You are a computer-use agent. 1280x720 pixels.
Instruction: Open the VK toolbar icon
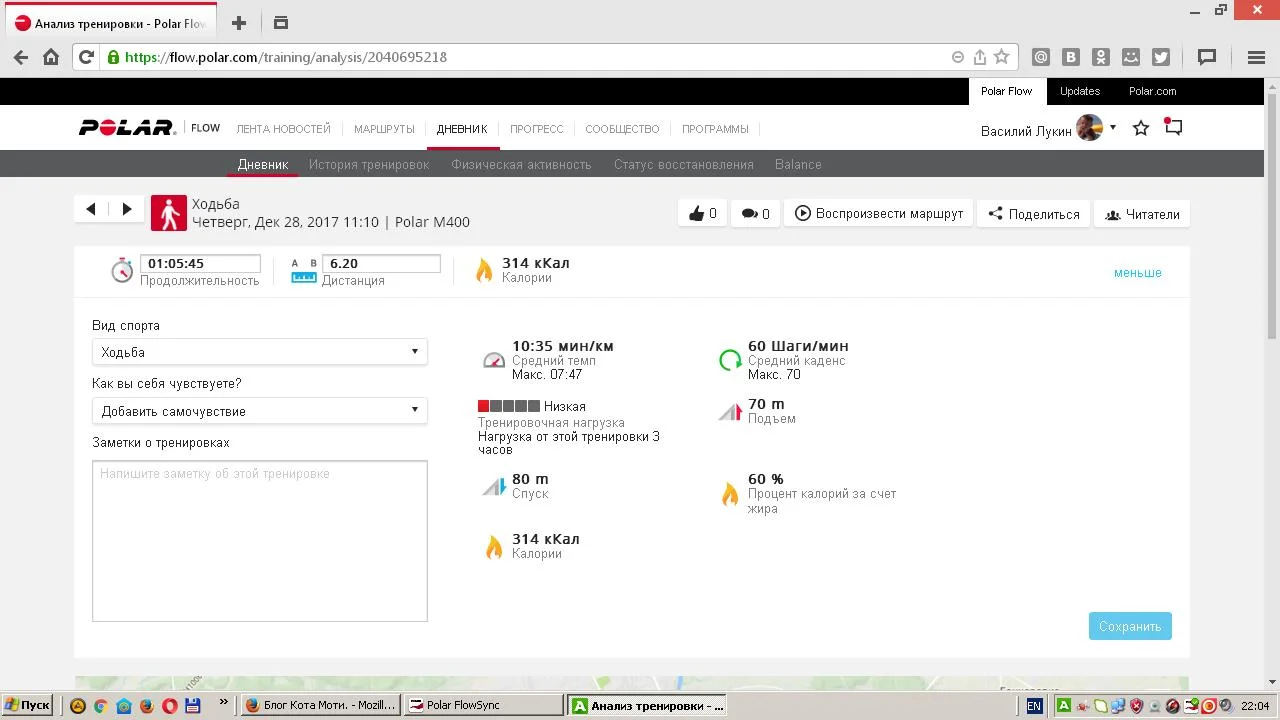[1071, 57]
